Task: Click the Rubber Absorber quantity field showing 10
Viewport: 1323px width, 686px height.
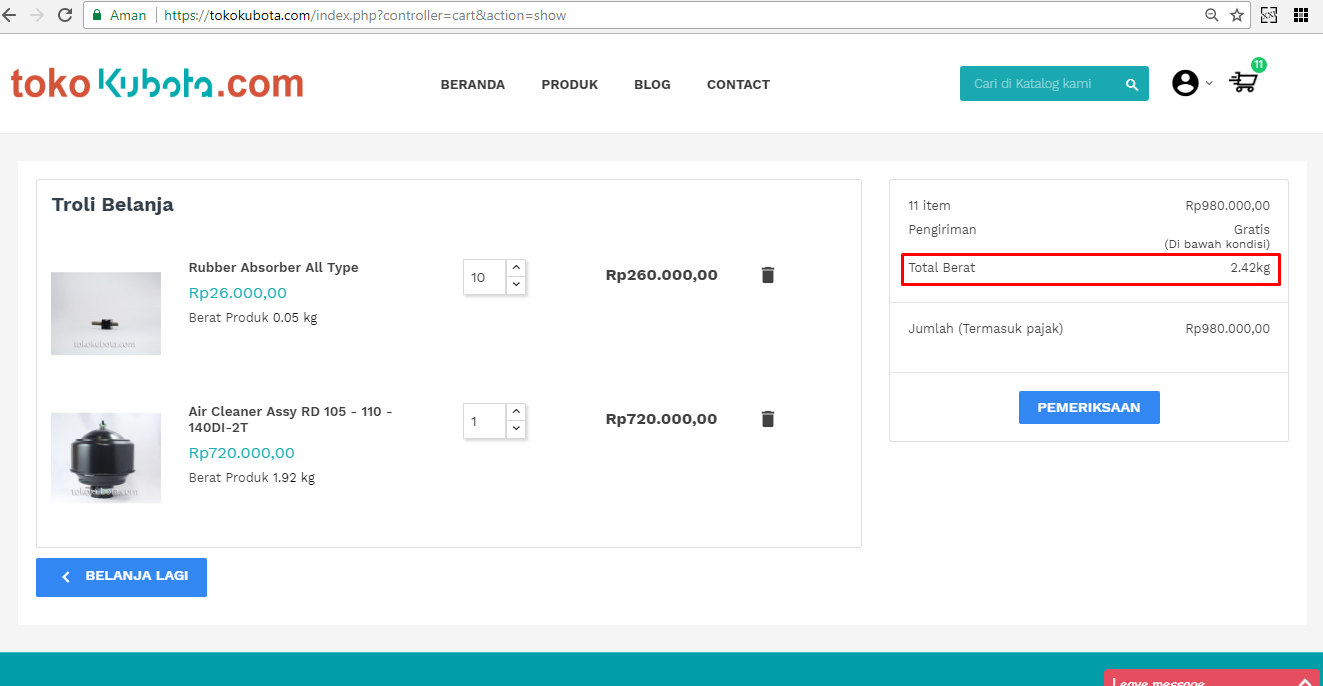Action: tap(485, 278)
